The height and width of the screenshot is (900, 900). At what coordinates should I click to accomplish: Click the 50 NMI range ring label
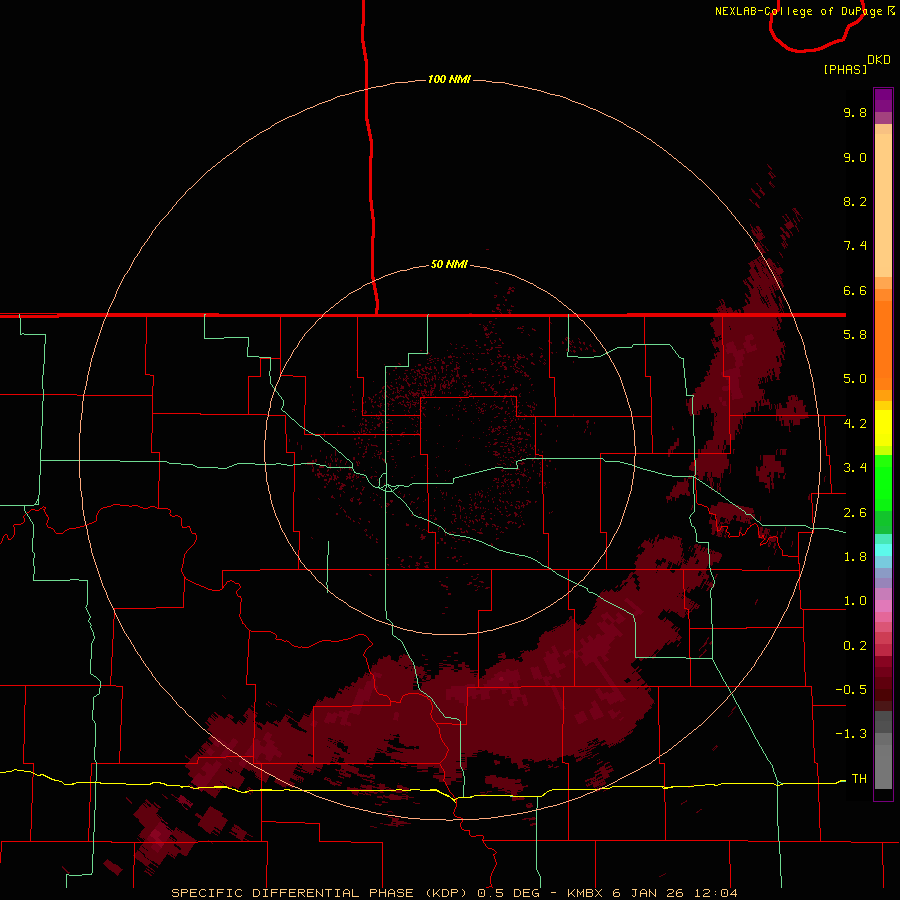pos(449,265)
